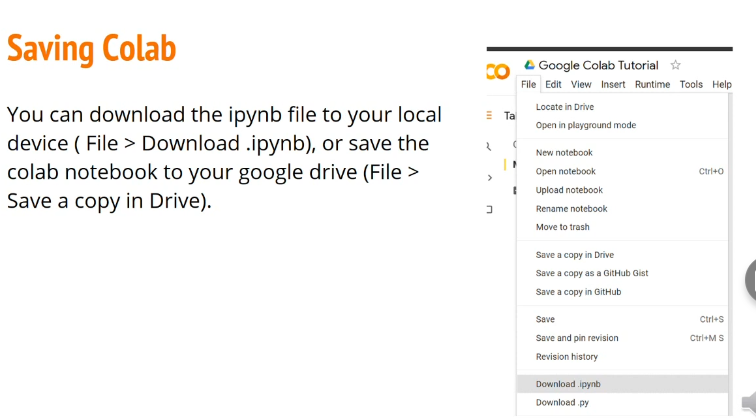This screenshot has width=756, height=418.
Task: Open the Help menu
Action: [722, 84]
